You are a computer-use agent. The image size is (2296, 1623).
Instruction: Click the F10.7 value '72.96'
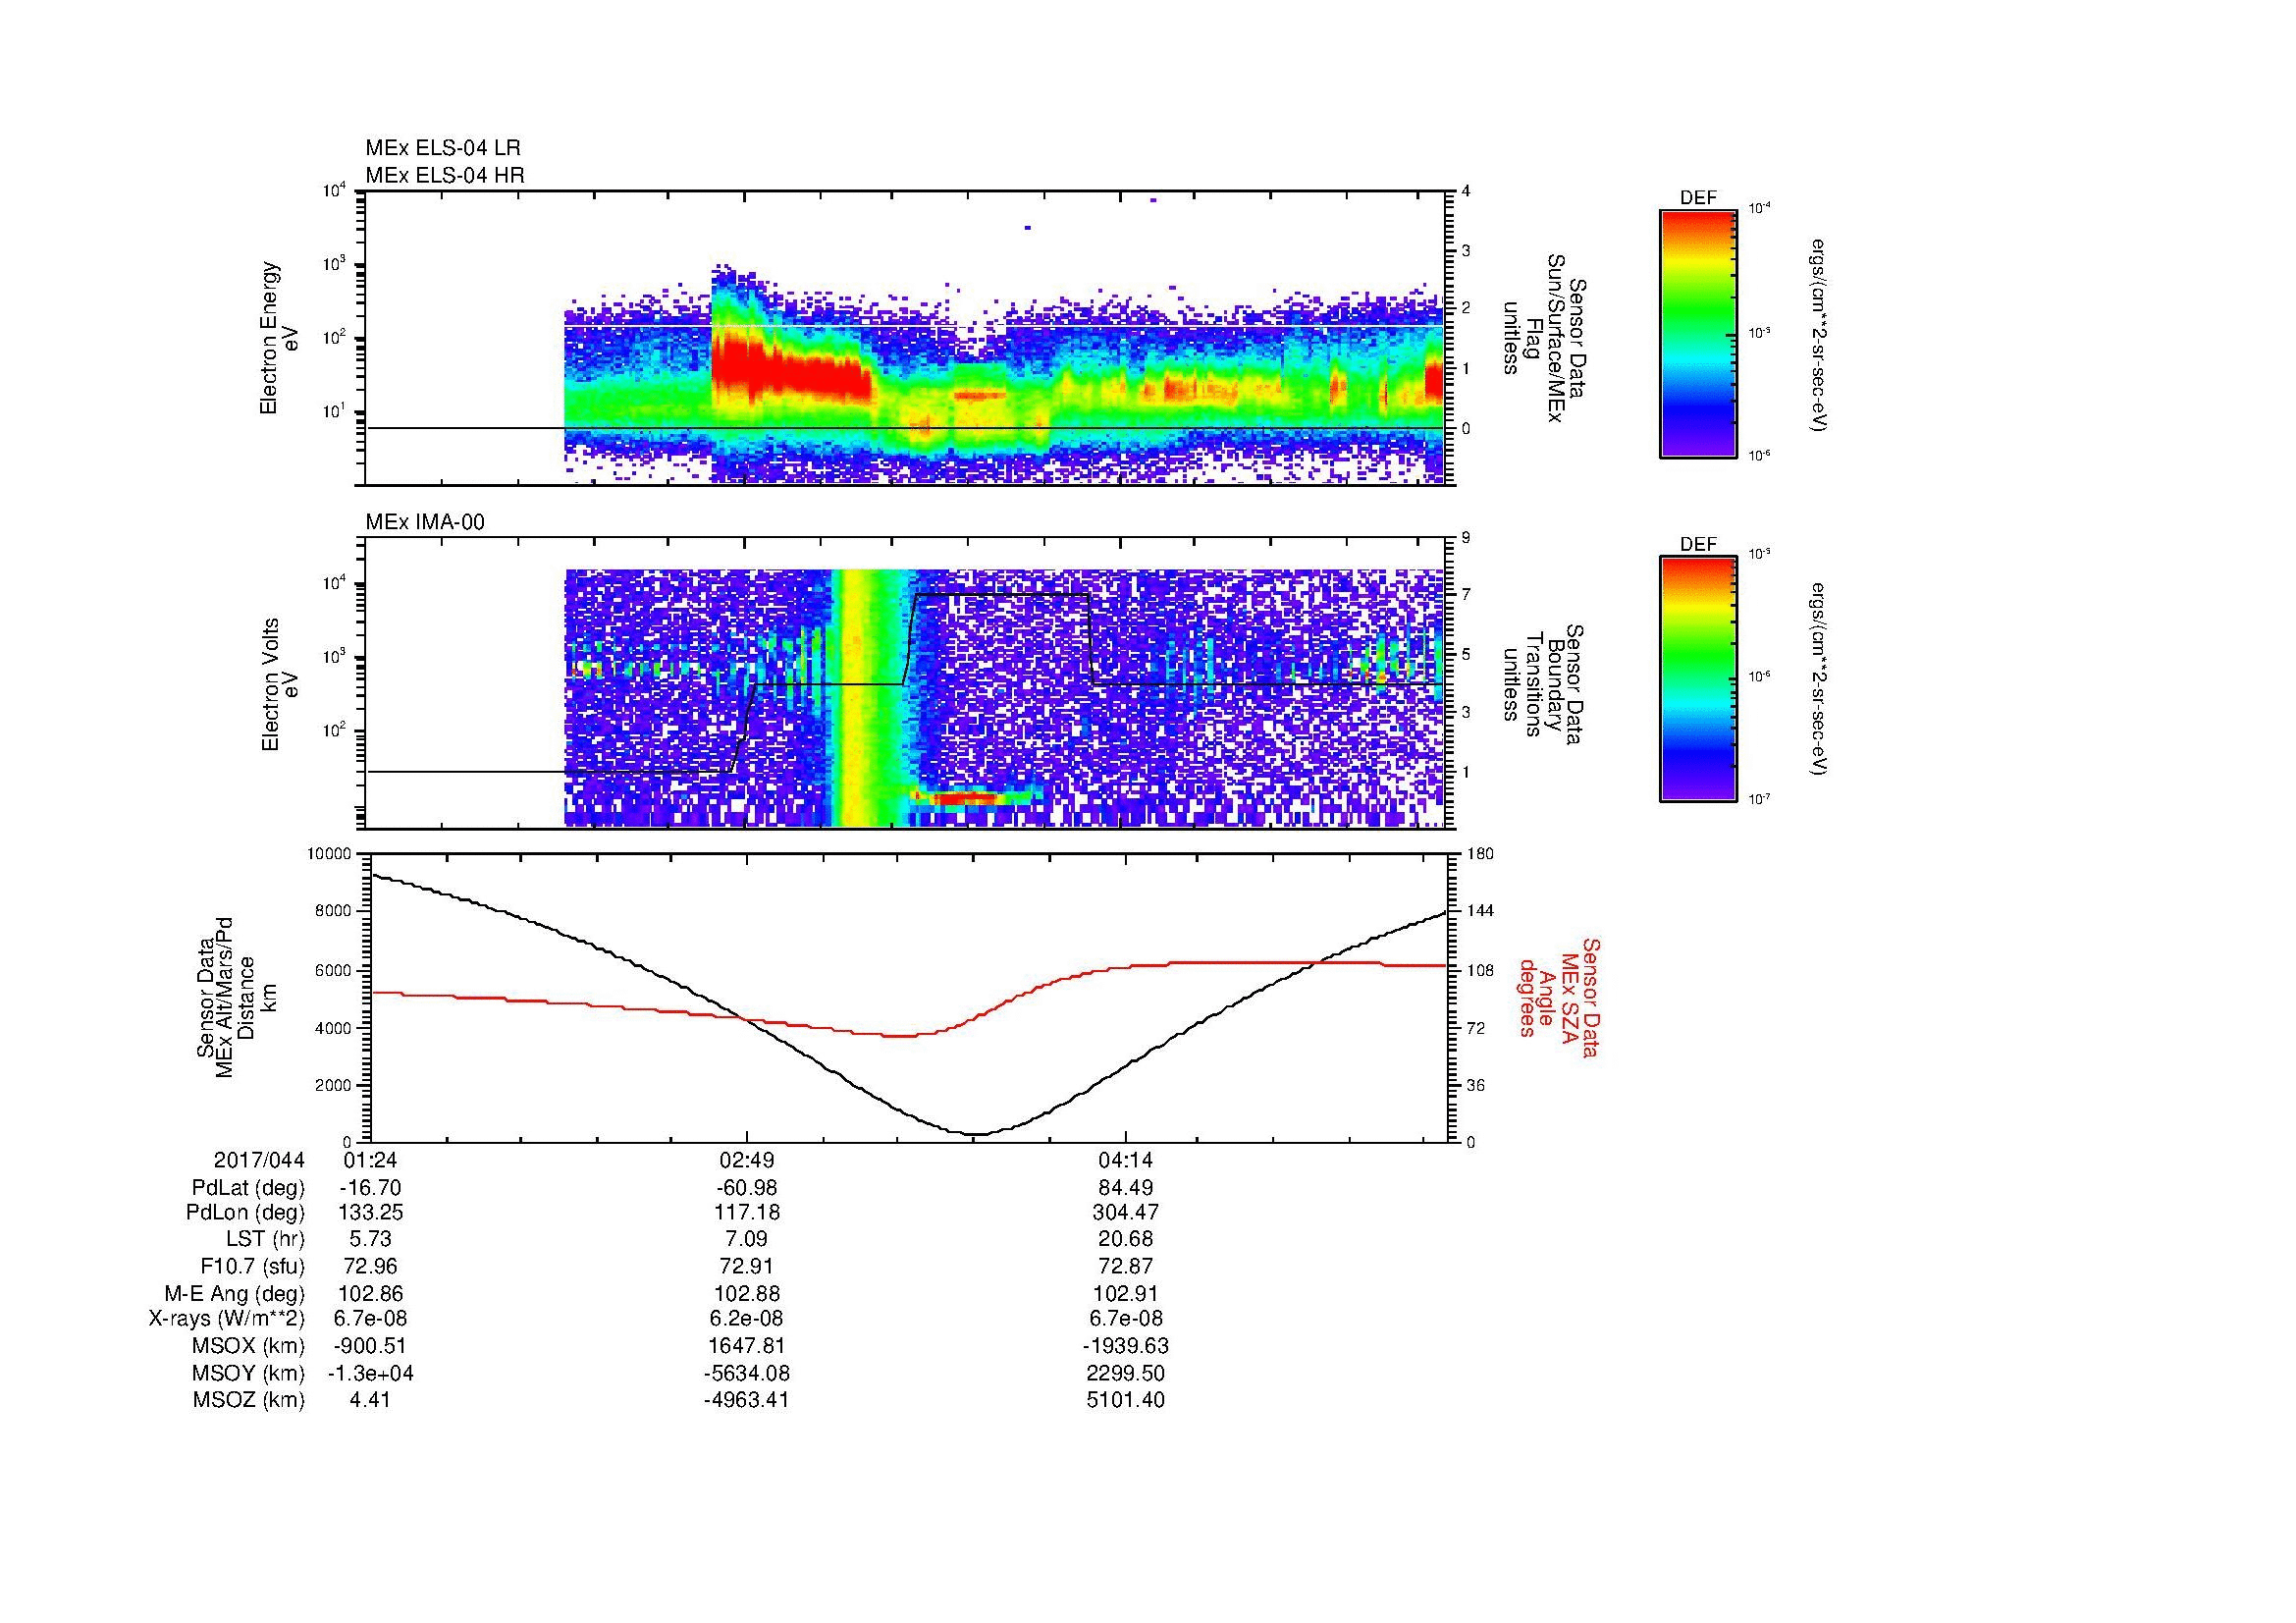pyautogui.click(x=370, y=1267)
